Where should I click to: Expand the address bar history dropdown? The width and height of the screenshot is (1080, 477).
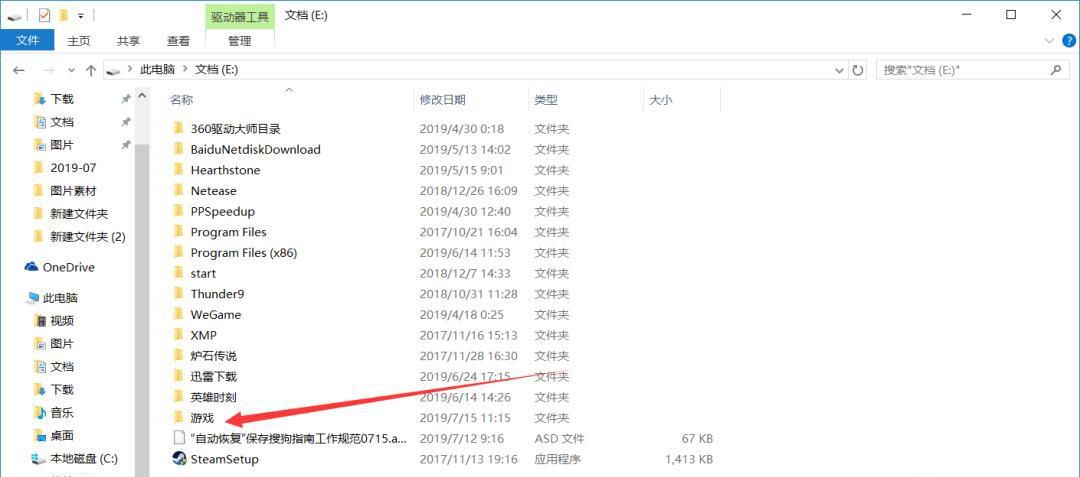(x=839, y=70)
